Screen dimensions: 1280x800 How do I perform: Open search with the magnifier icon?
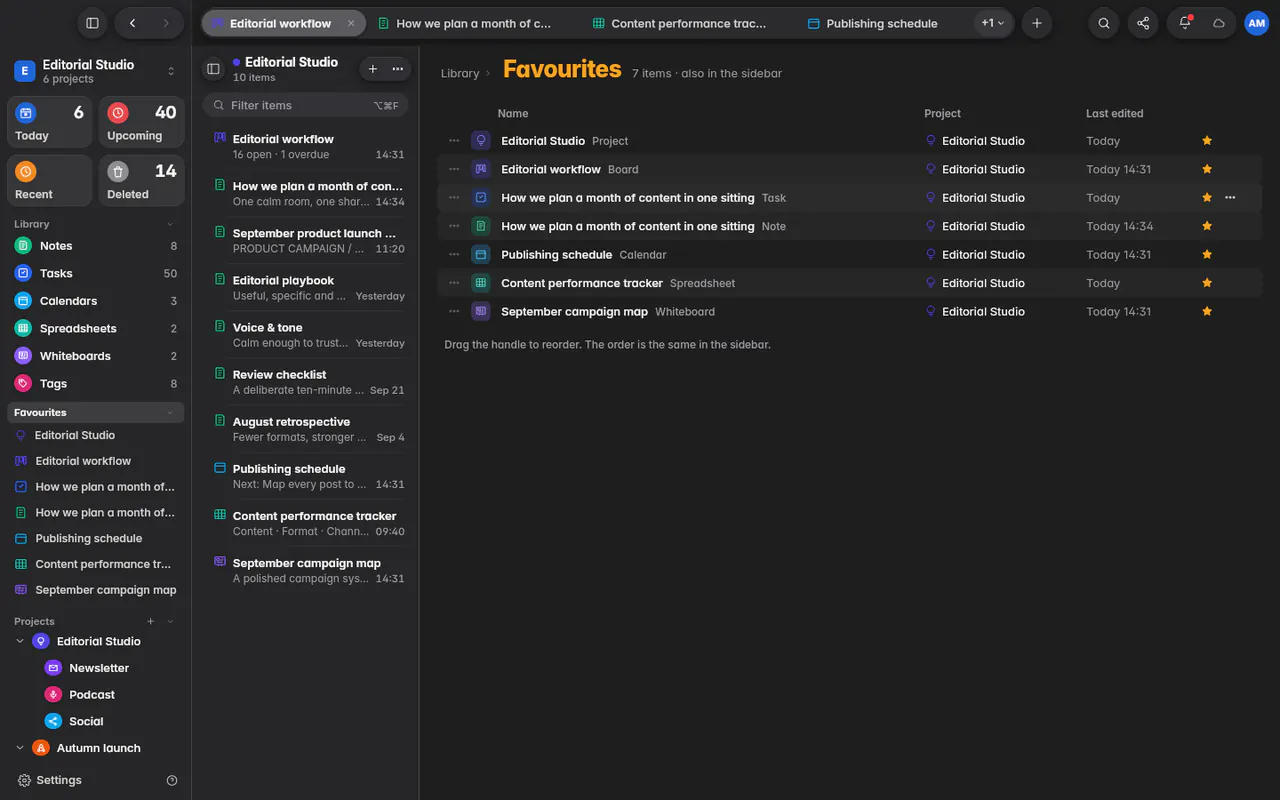pyautogui.click(x=1103, y=23)
